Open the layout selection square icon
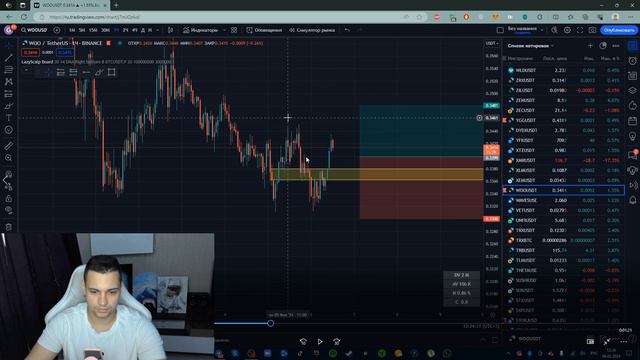The width and height of the screenshot is (640, 360). tap(500, 30)
